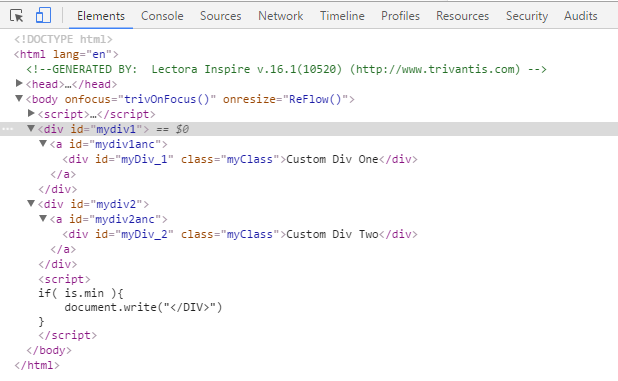This screenshot has height=381, width=618.
Task: Switch to the Elements tab
Action: (101, 16)
